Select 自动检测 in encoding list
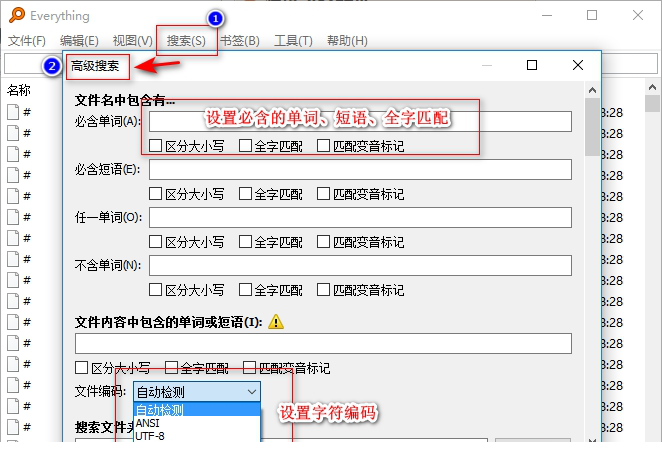The height and width of the screenshot is (459, 662). point(197,410)
